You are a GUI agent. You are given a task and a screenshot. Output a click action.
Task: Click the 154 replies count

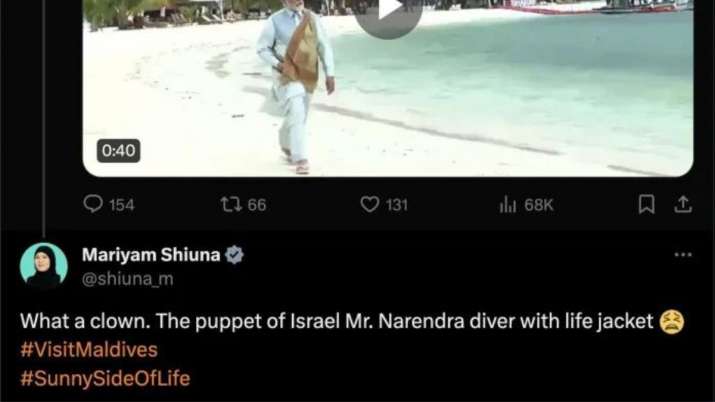tap(122, 205)
